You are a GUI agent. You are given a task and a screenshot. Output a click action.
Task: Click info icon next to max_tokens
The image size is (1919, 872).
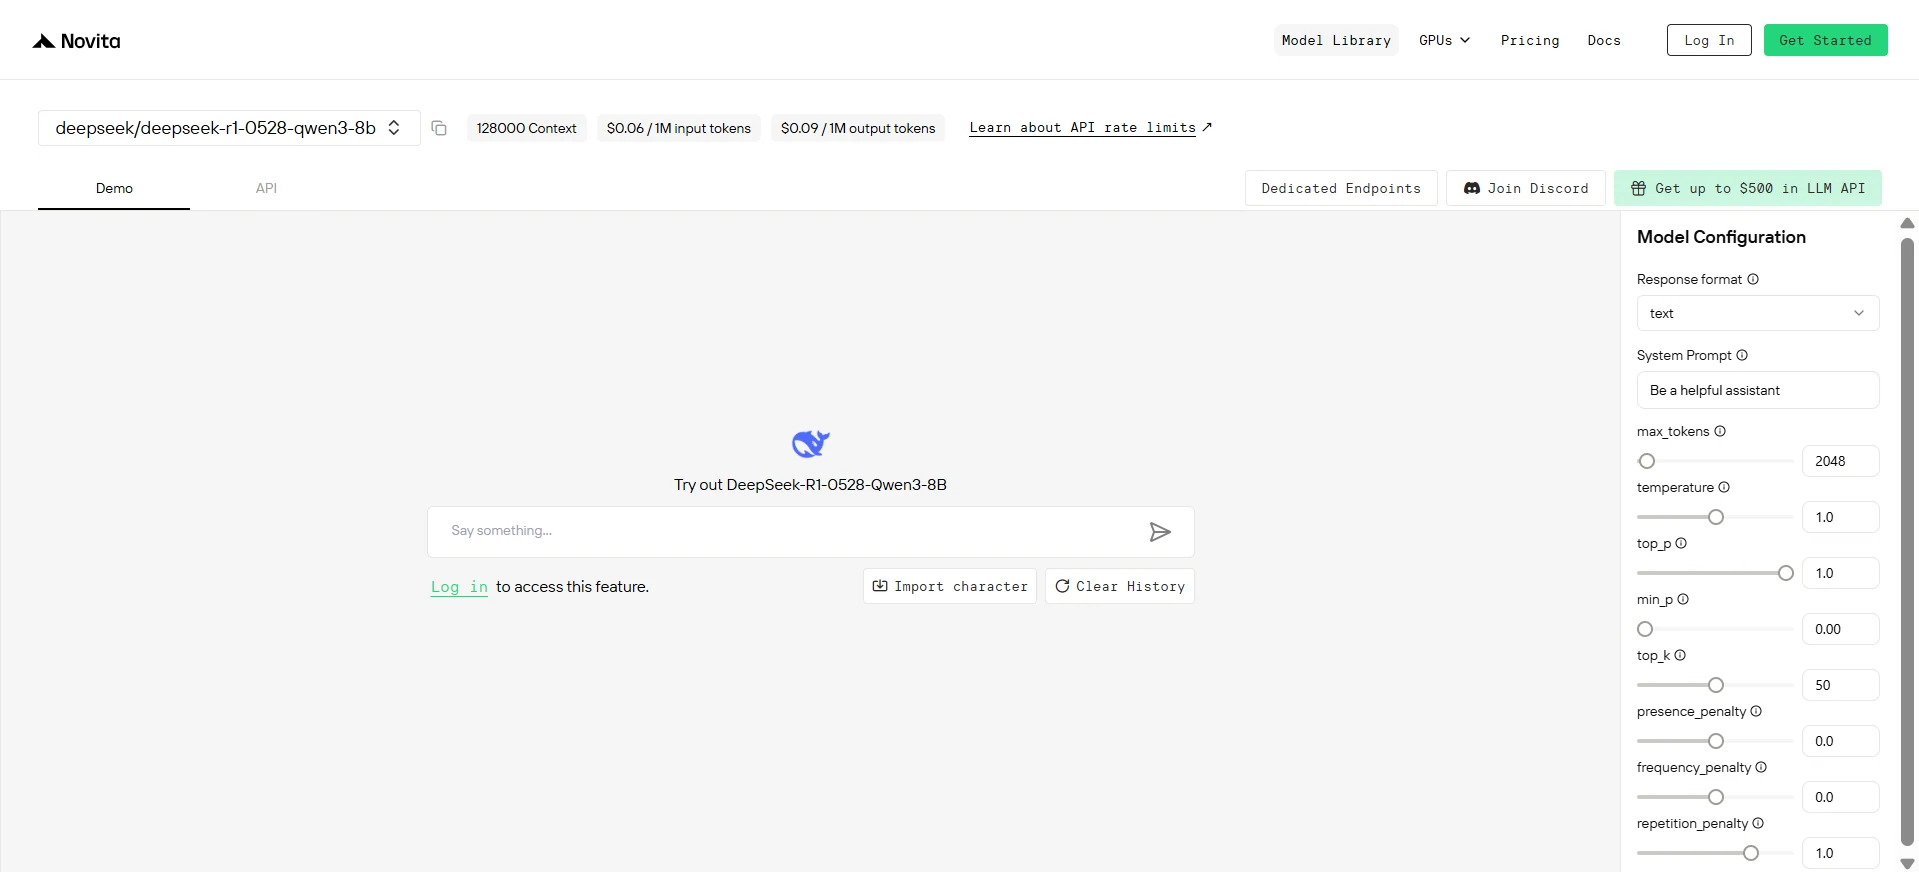1720,431
